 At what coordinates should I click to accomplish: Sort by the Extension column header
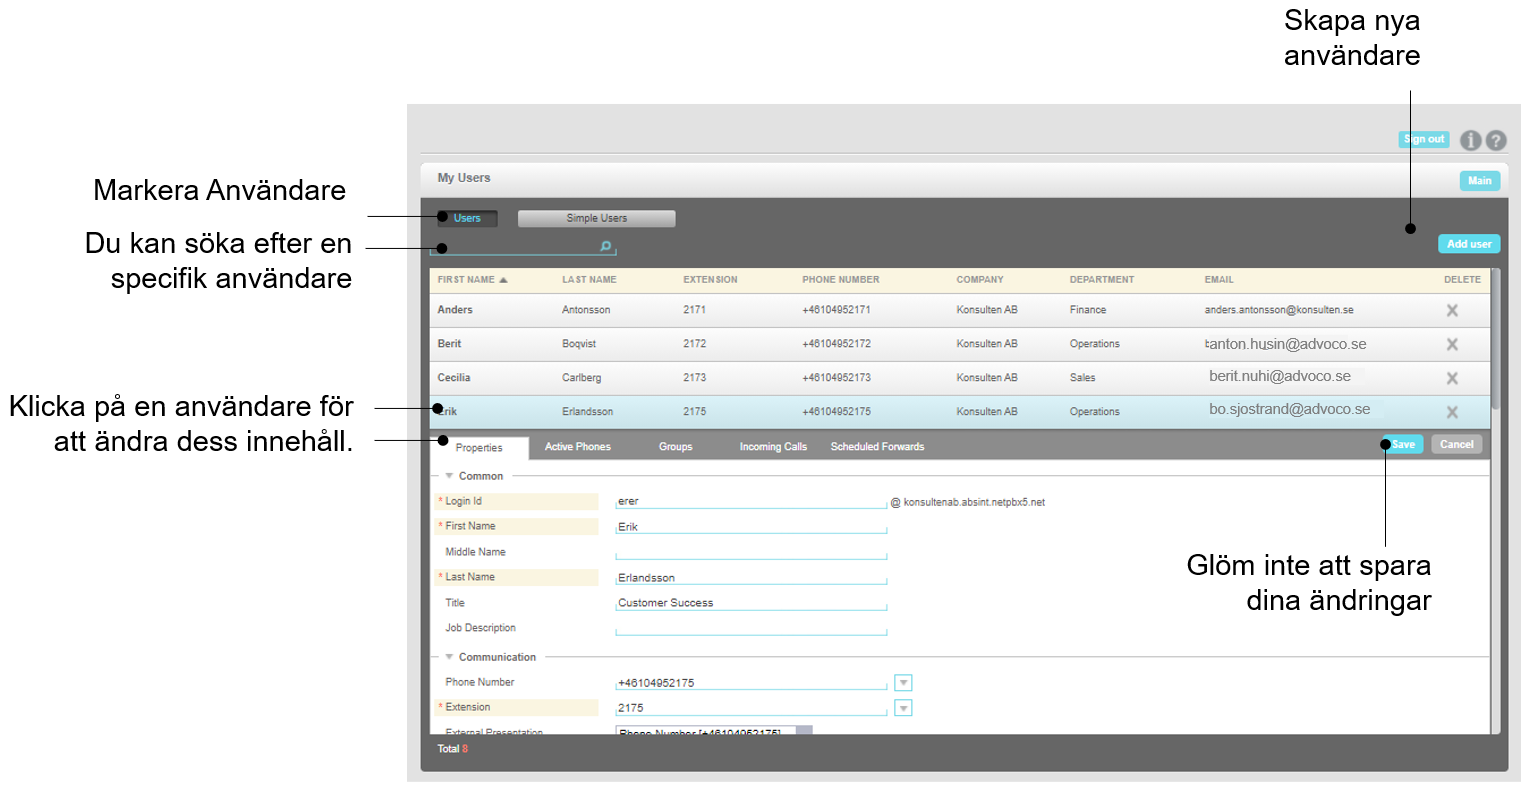pyautogui.click(x=710, y=280)
